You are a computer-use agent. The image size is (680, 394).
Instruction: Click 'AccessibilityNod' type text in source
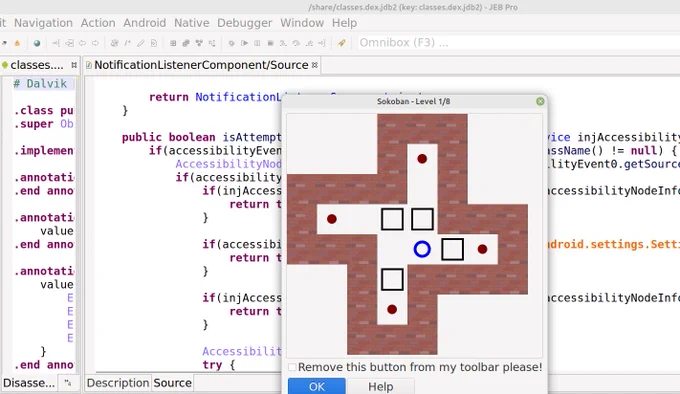229,164
